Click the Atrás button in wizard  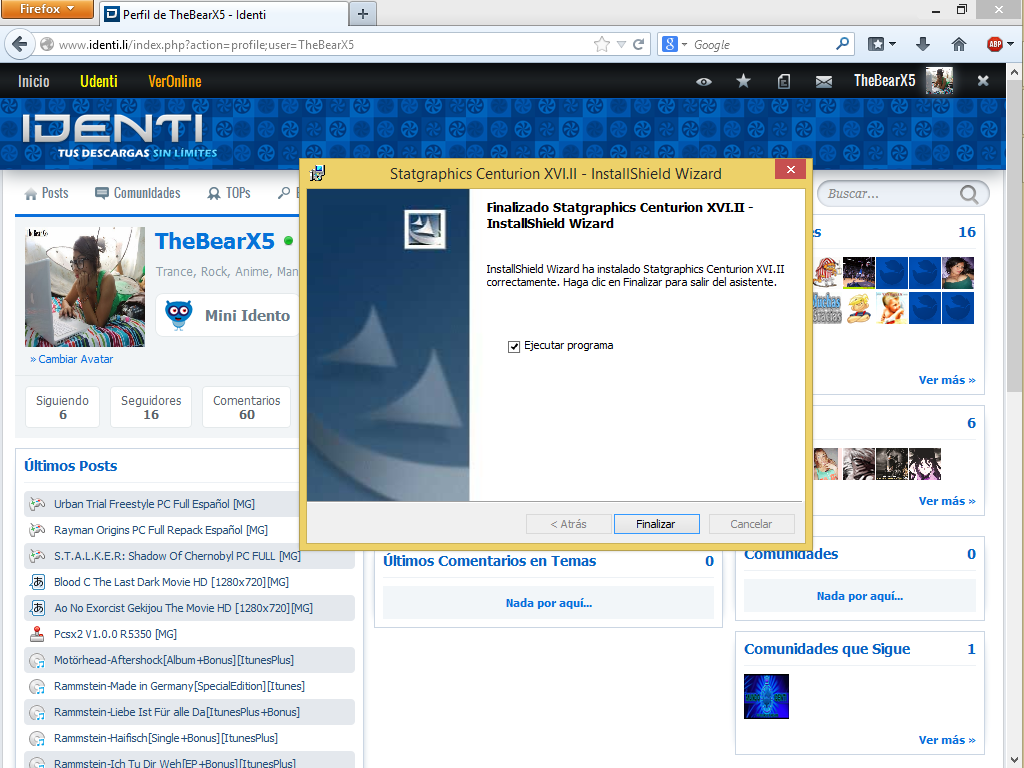[x=568, y=524]
